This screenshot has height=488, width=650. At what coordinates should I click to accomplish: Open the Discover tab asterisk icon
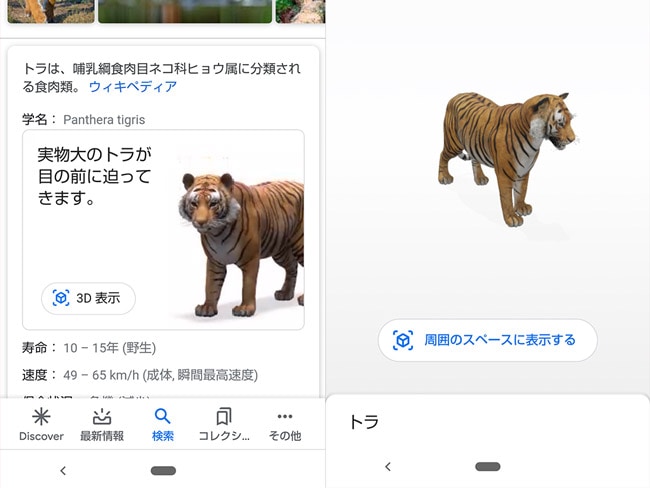click(41, 416)
